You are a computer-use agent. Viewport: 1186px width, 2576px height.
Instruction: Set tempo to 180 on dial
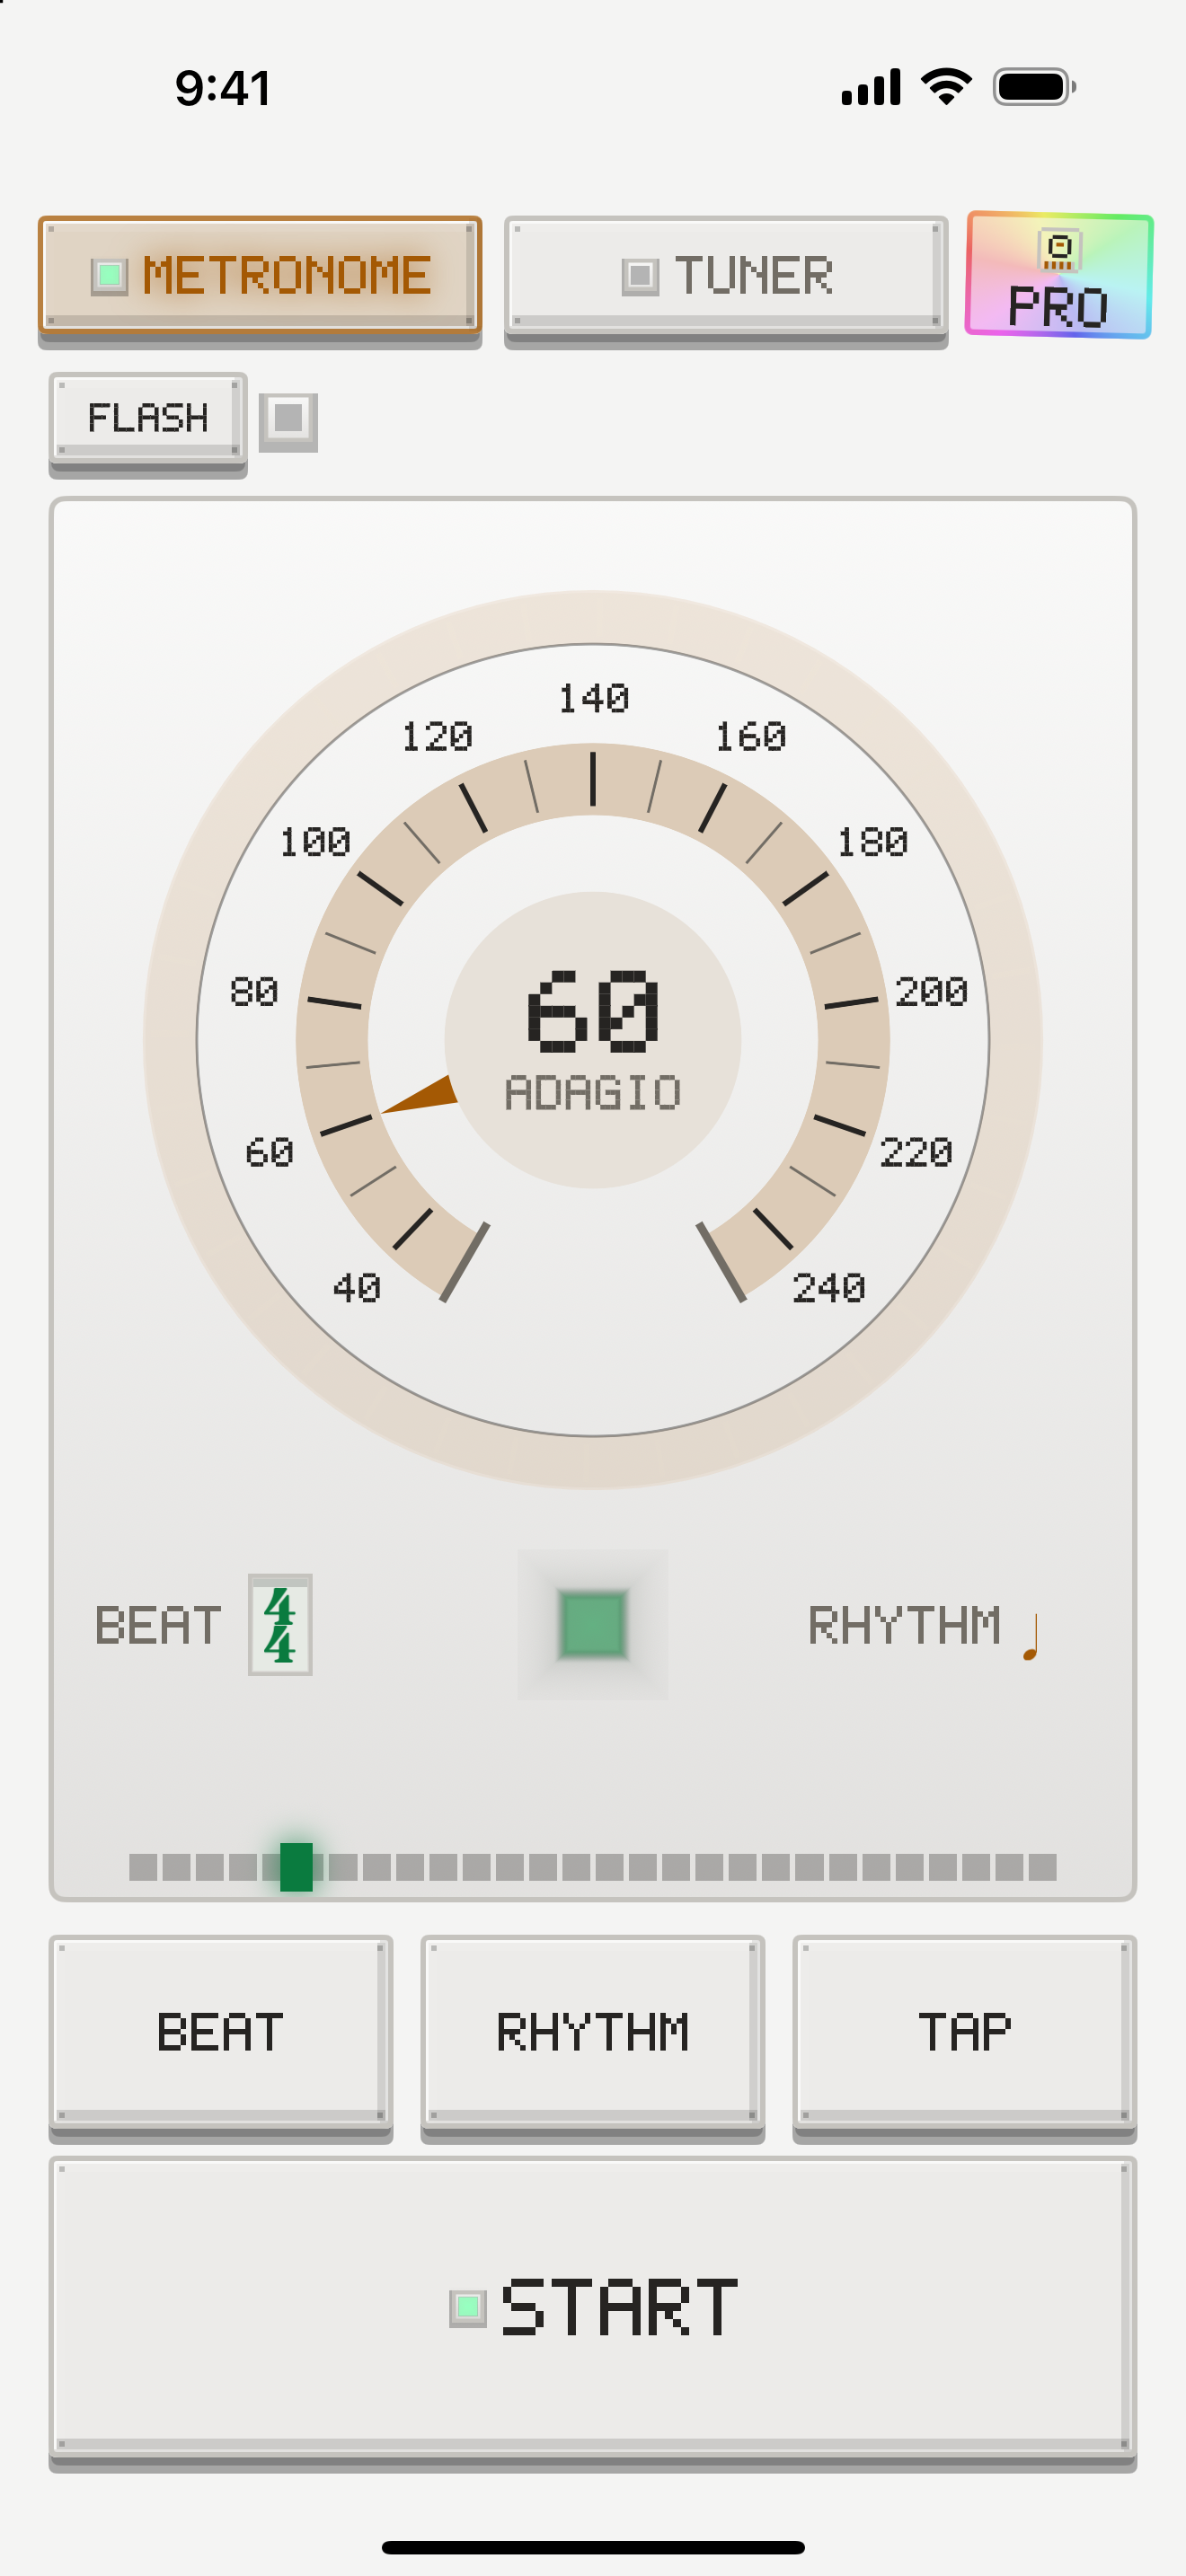[x=873, y=842]
